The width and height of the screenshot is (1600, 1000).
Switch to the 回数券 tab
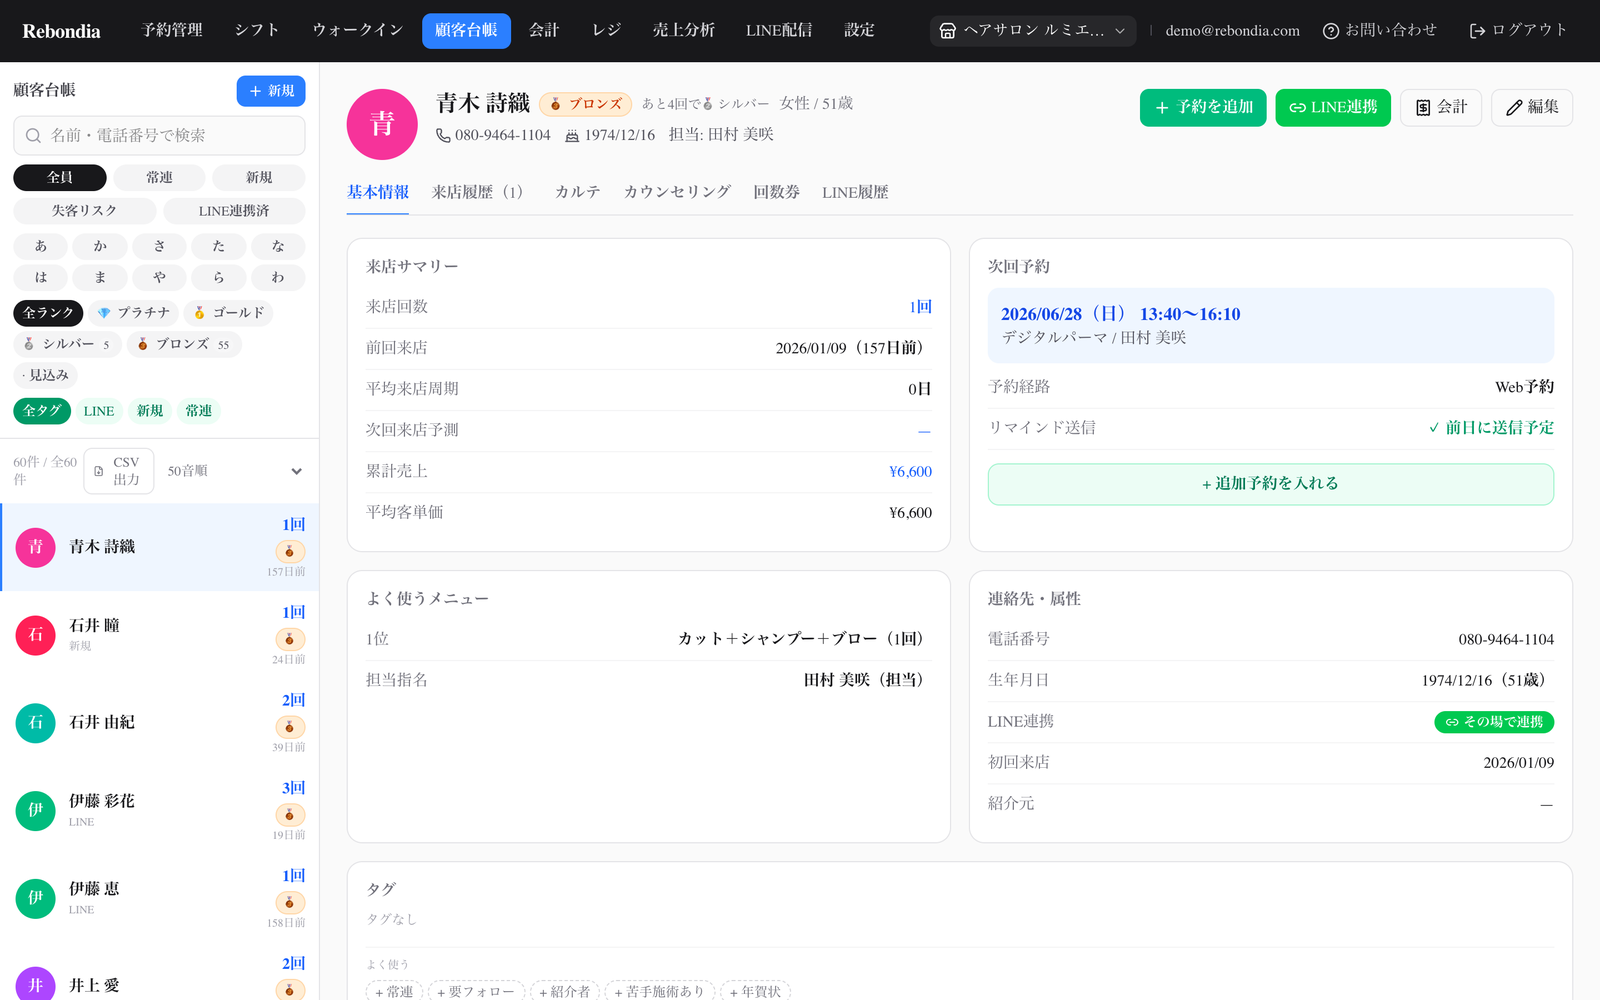[x=776, y=192]
